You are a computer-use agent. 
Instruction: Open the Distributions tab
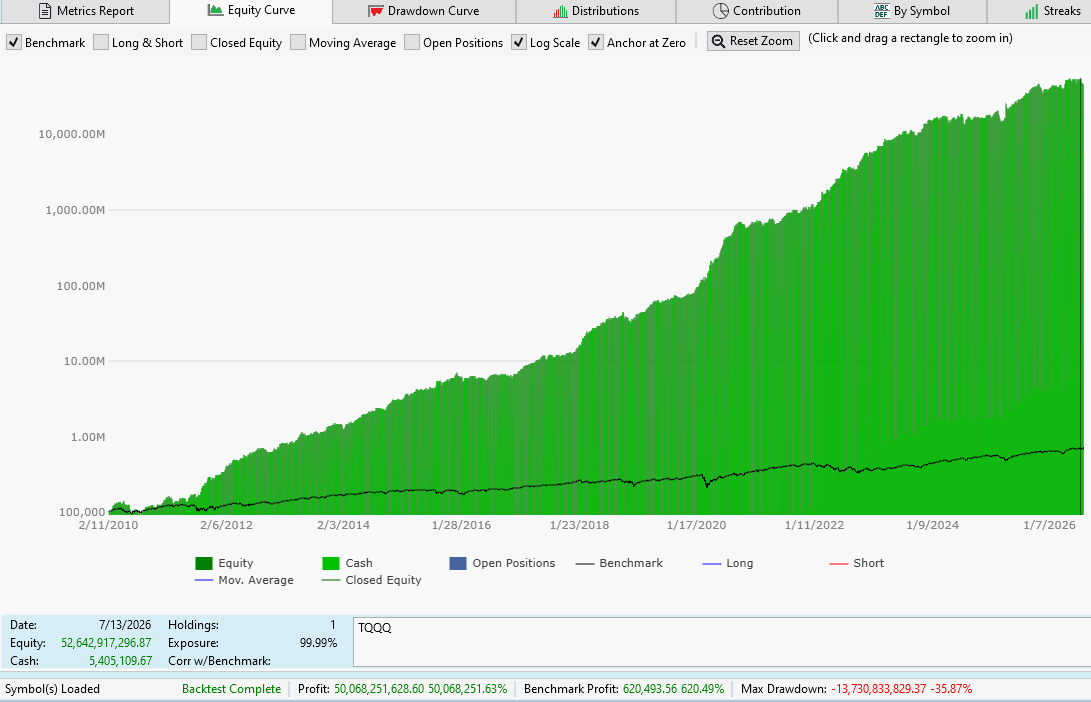click(x=596, y=11)
